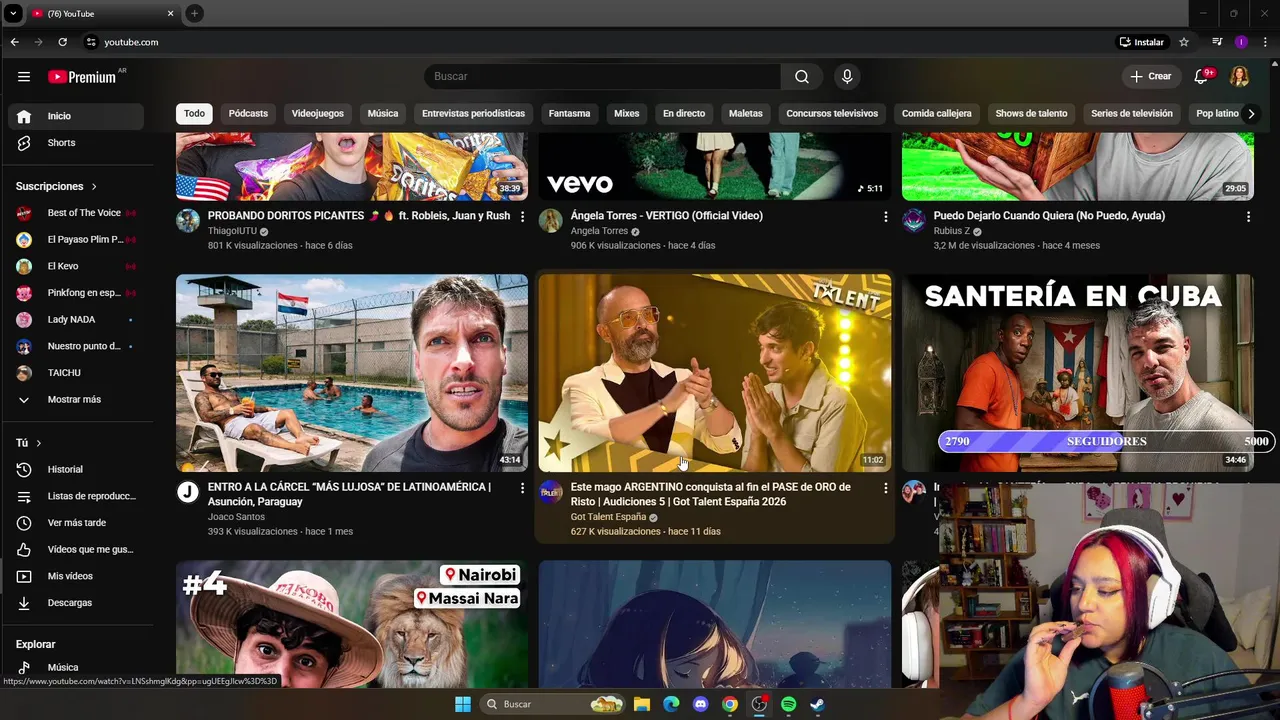
Task: Start voice search with microphone icon
Action: pyautogui.click(x=847, y=77)
